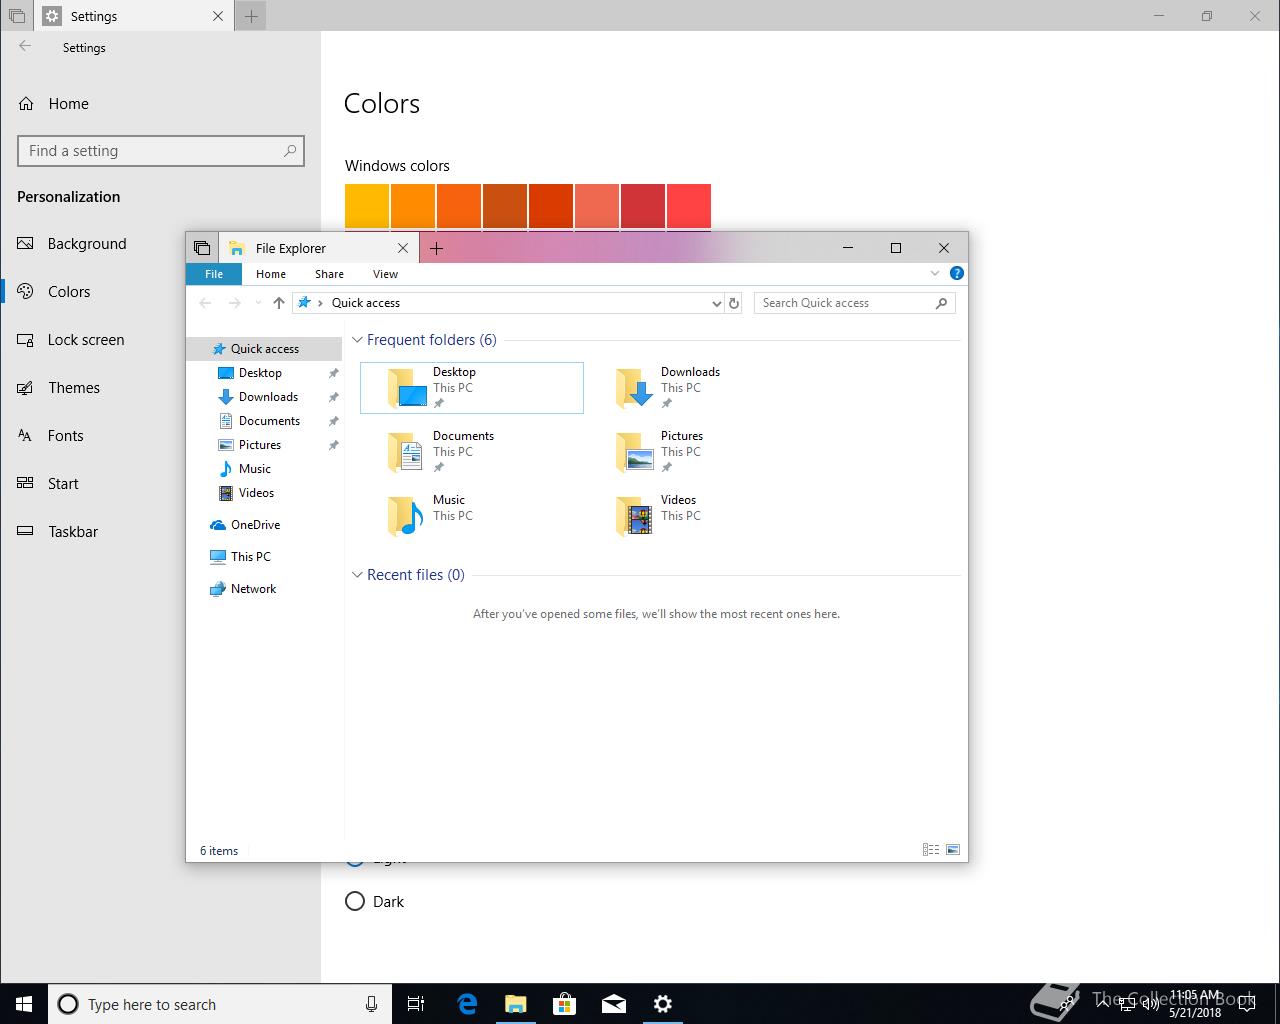Go up one level in File Explorer
This screenshot has width=1280, height=1024.
click(279, 303)
